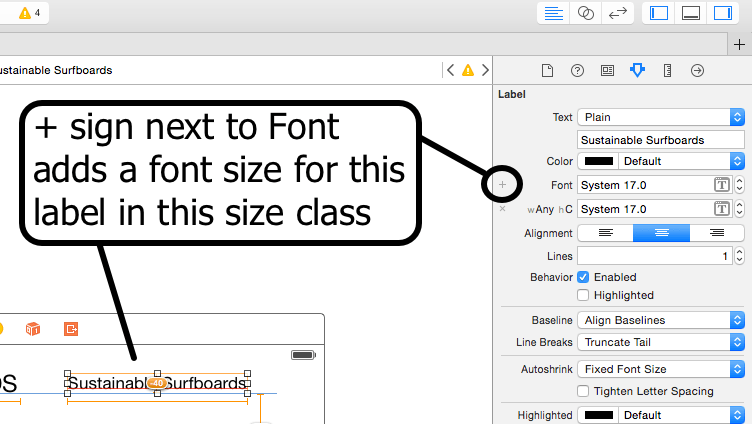Viewport: 752px width, 430px height.
Task: Show the File inspector tab
Action: (547, 70)
